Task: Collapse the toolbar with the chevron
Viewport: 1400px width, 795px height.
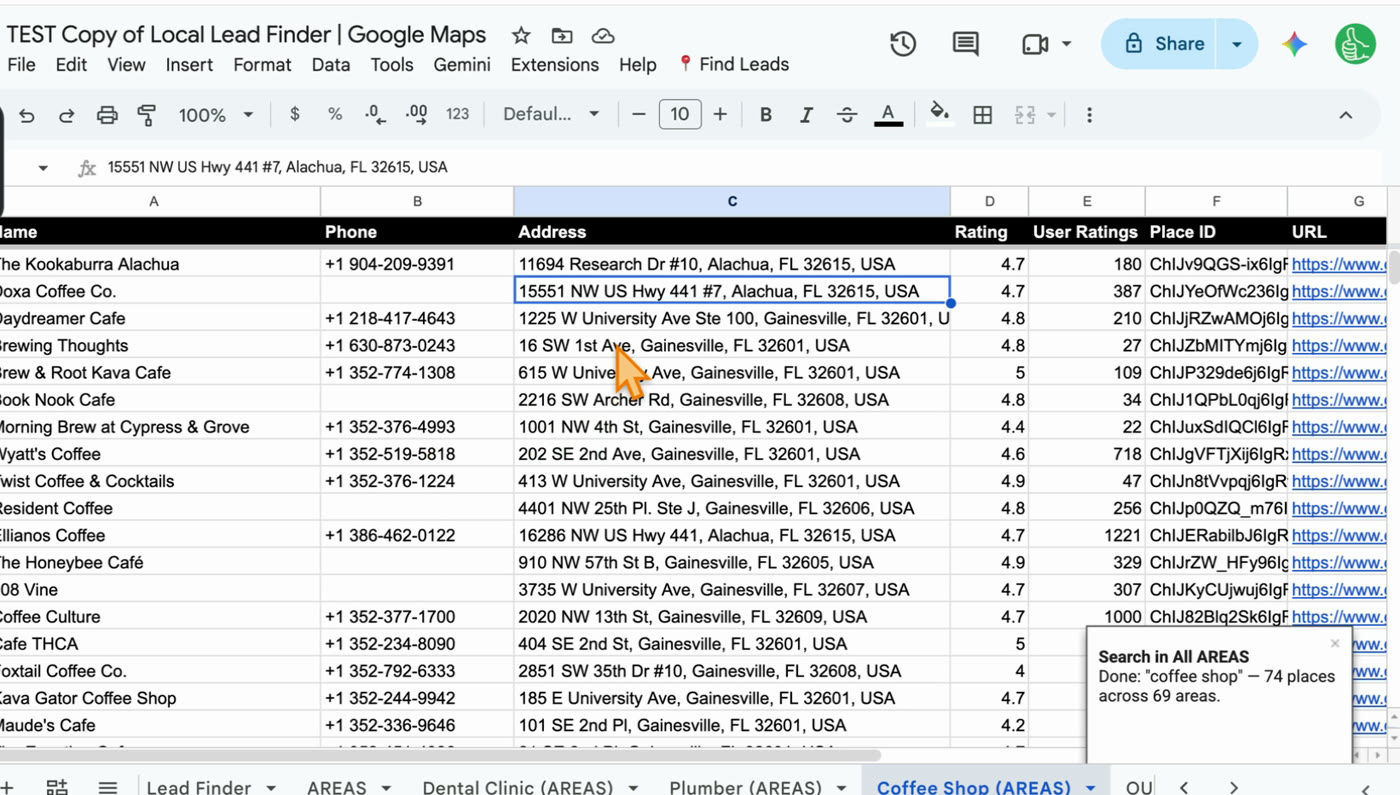Action: coord(1346,115)
